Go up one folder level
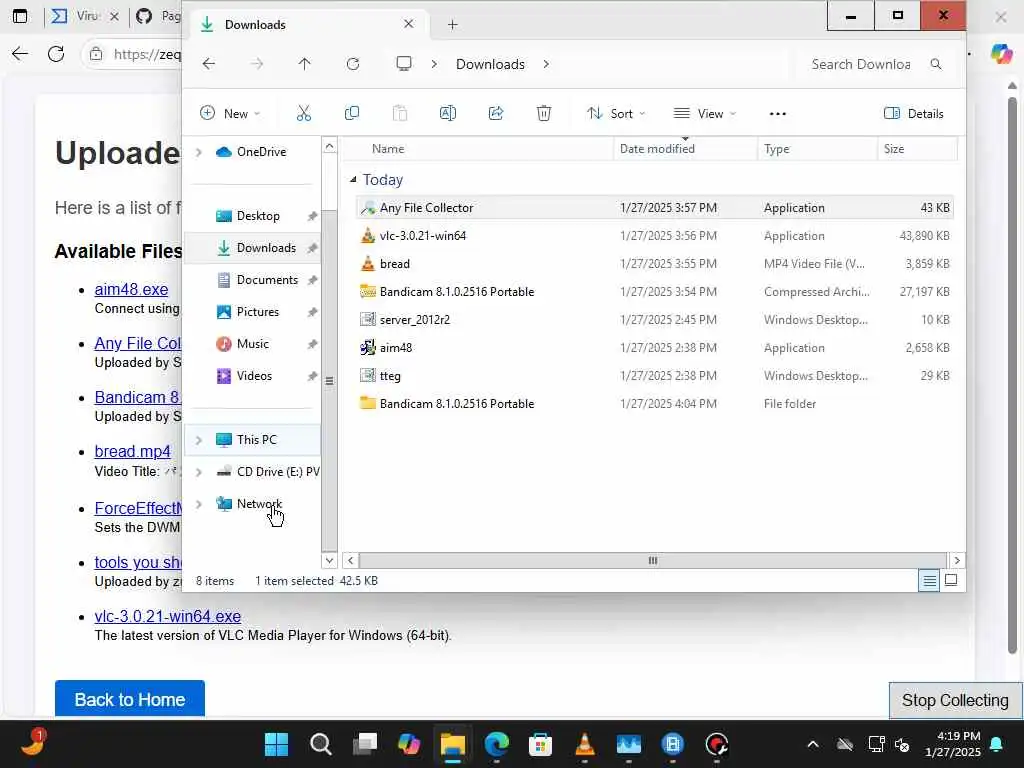The width and height of the screenshot is (1024, 768). coord(304,64)
